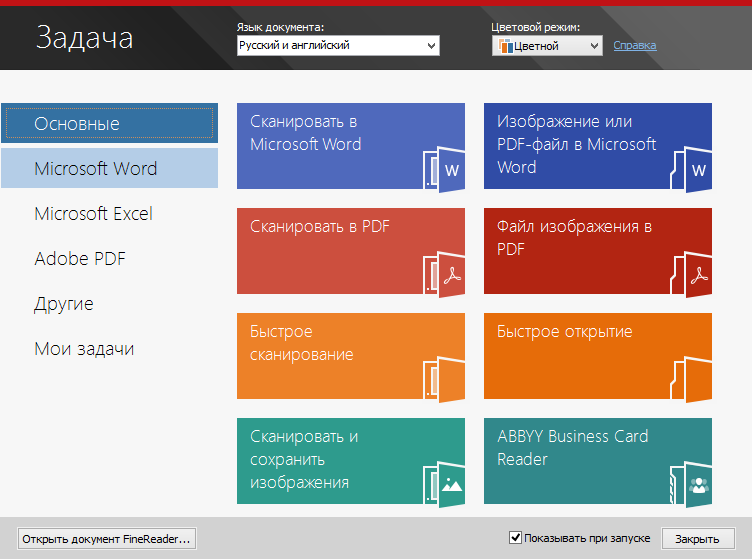The image size is (752, 559).
Task: Open the Язык документа dropdown
Action: point(338,46)
